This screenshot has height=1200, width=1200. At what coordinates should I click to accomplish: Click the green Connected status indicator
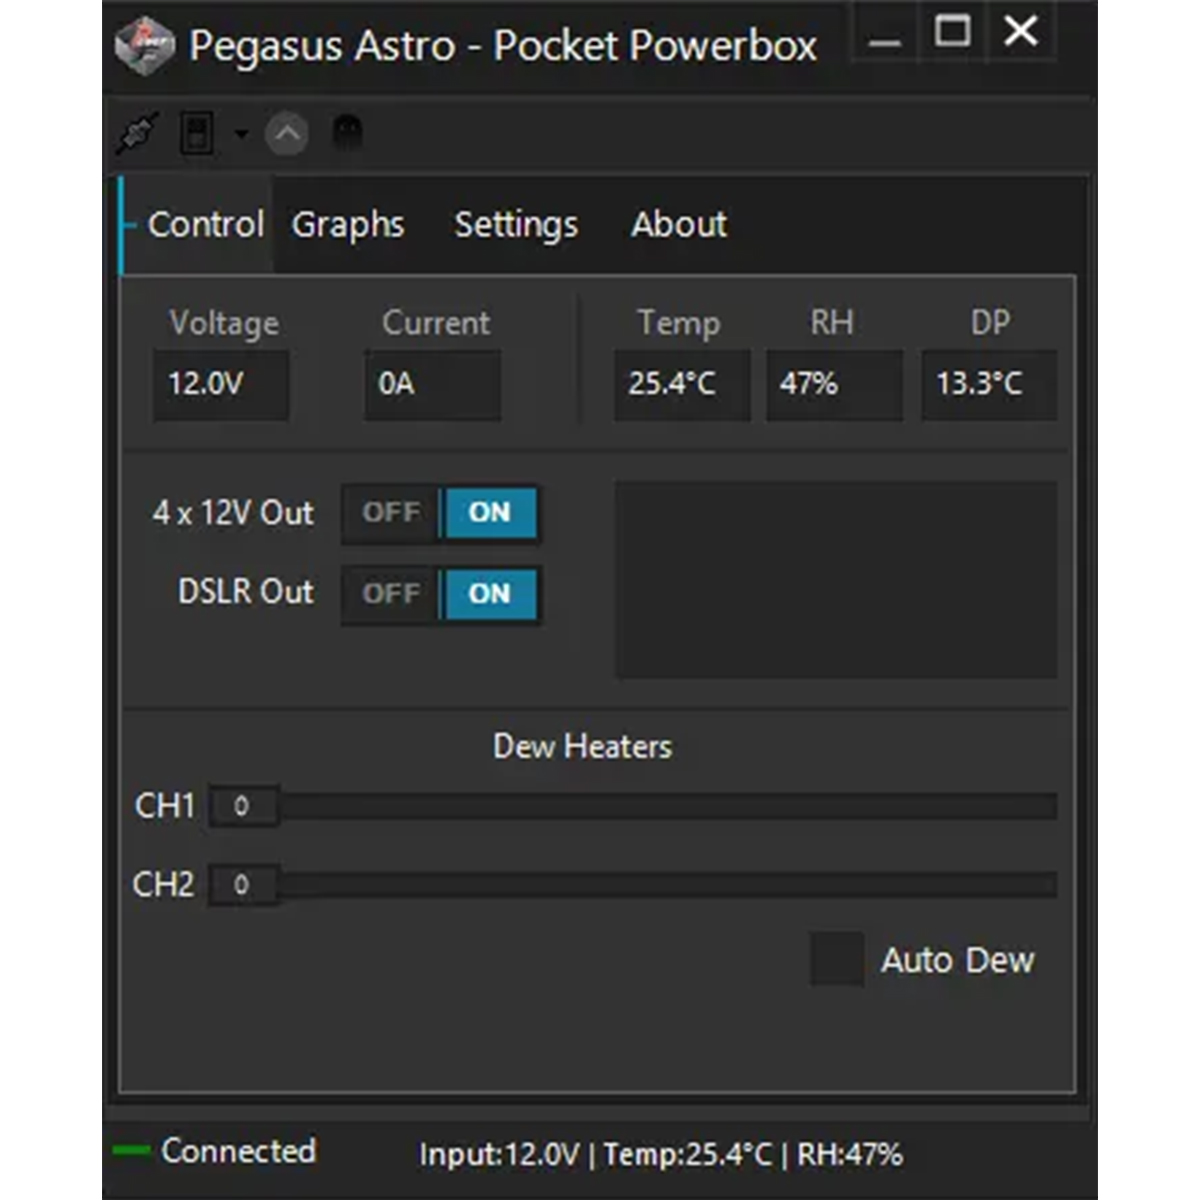(131, 1150)
